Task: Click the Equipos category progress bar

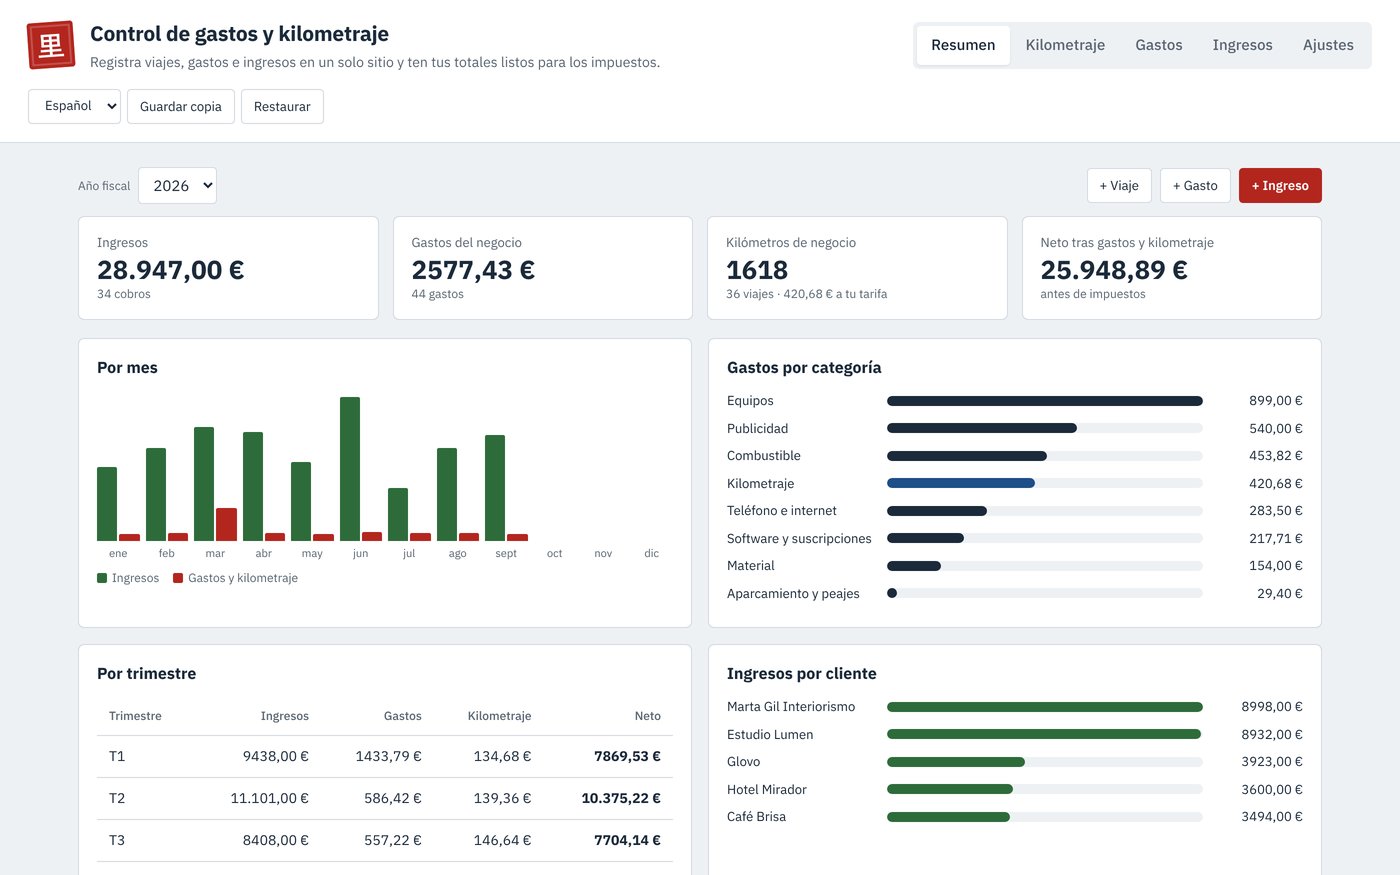Action: click(x=1044, y=401)
